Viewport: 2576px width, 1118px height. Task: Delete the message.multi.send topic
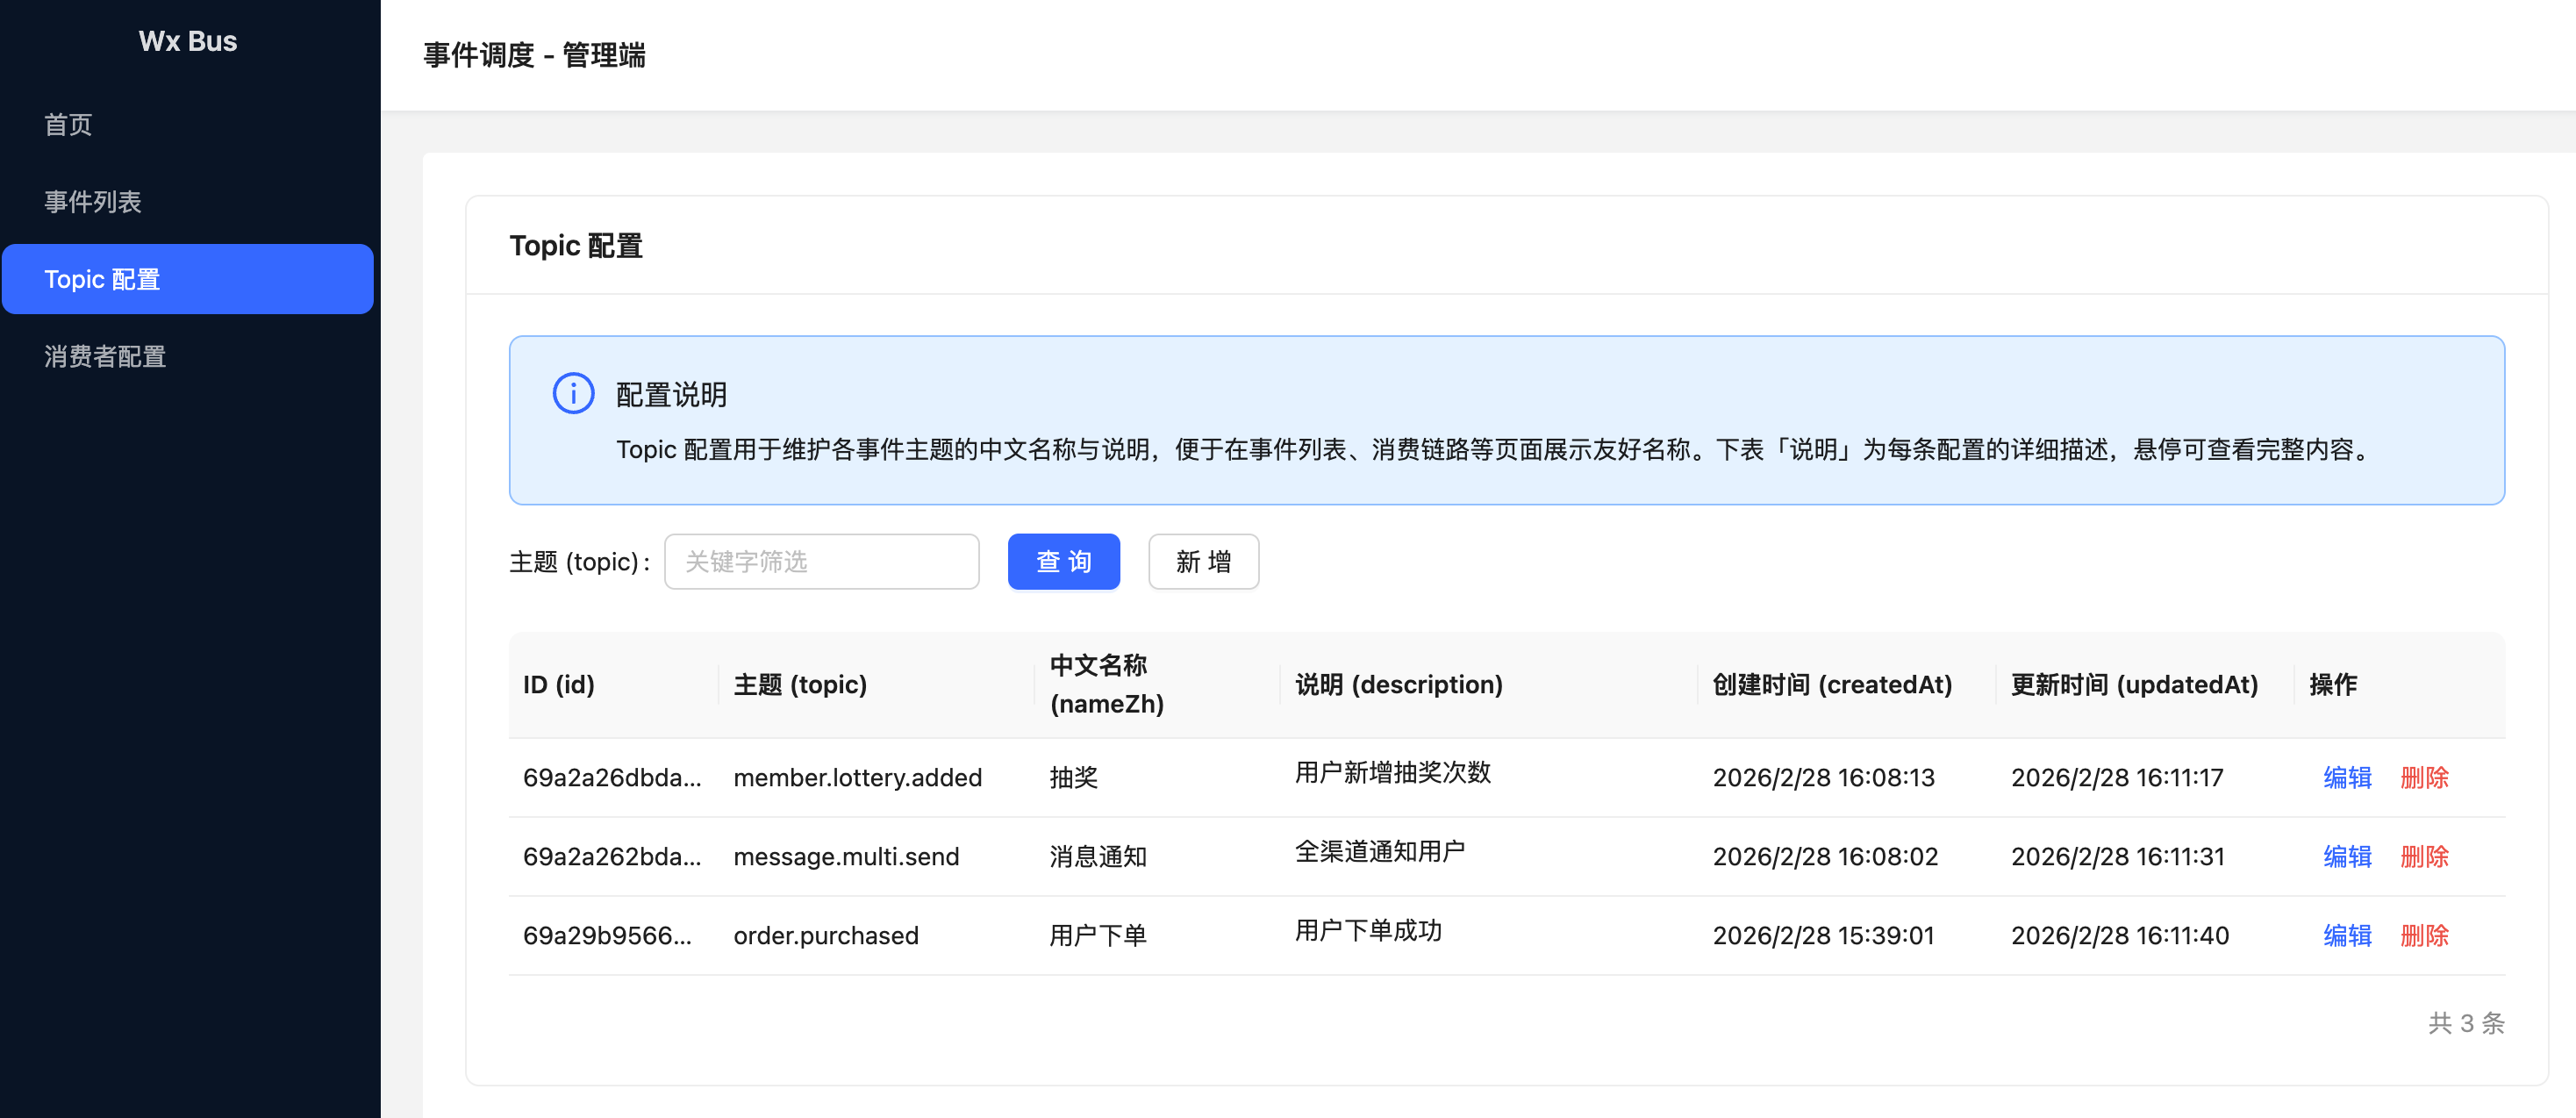coord(2423,856)
